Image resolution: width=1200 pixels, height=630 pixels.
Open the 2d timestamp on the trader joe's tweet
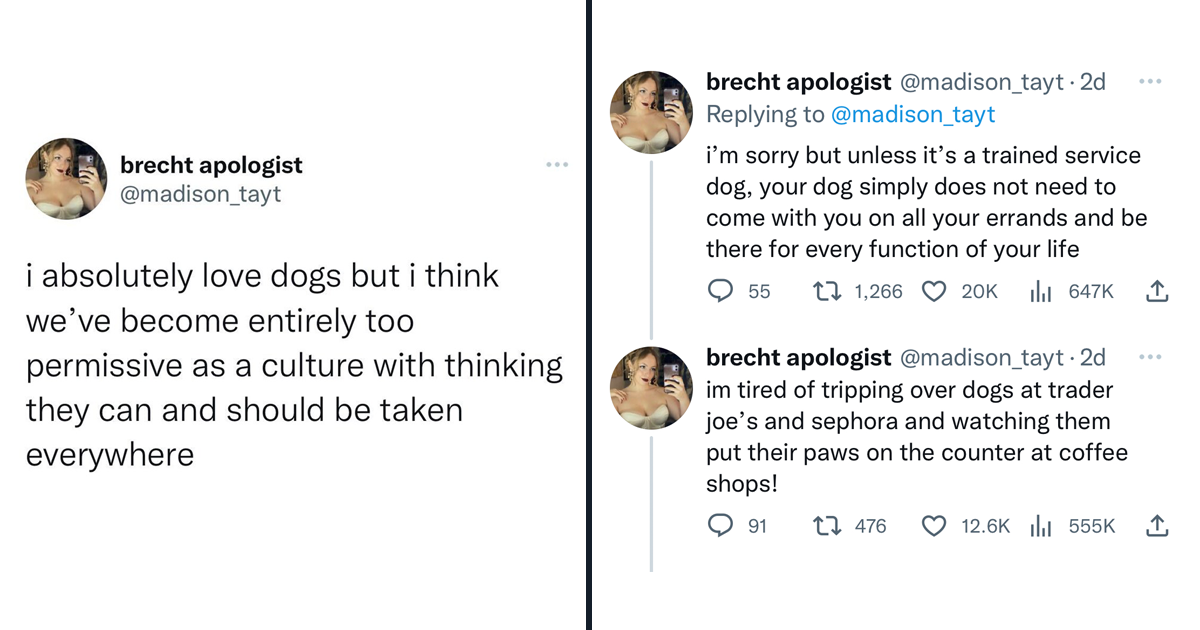pyautogui.click(x=1093, y=357)
